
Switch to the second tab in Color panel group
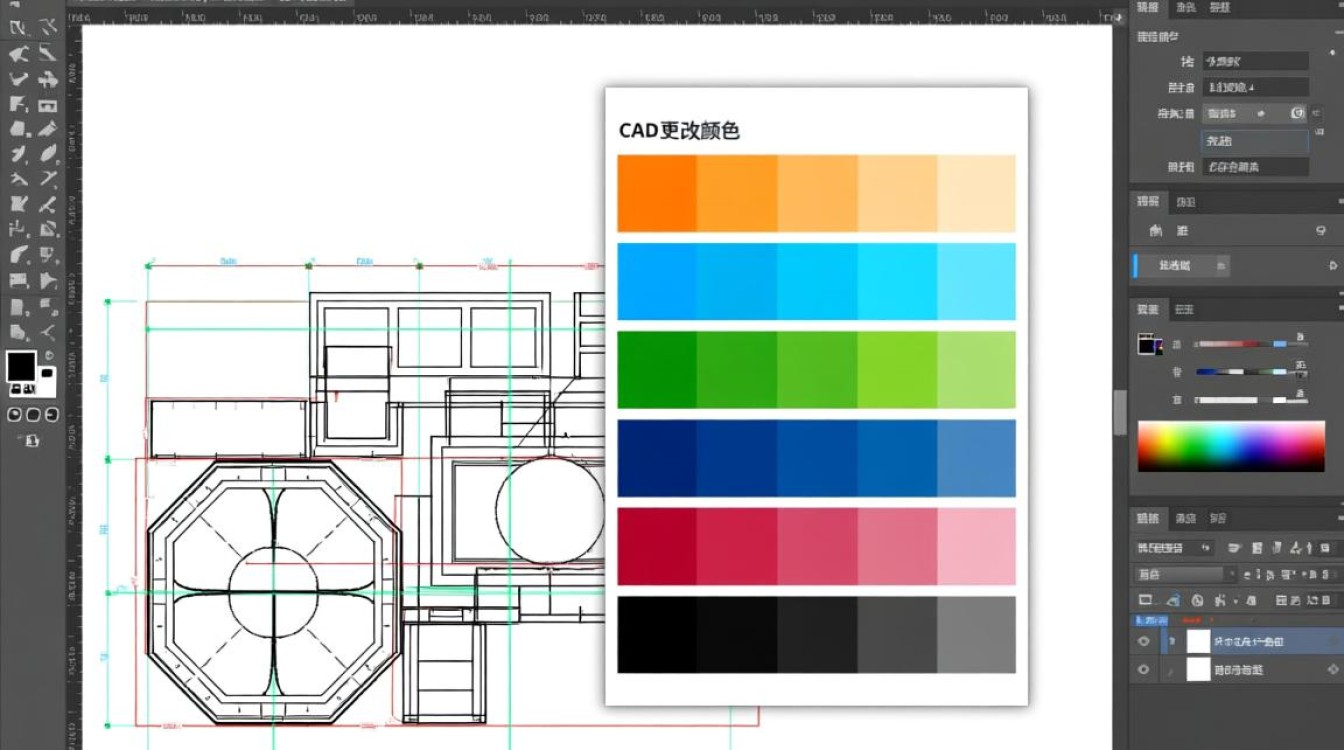coord(1183,310)
